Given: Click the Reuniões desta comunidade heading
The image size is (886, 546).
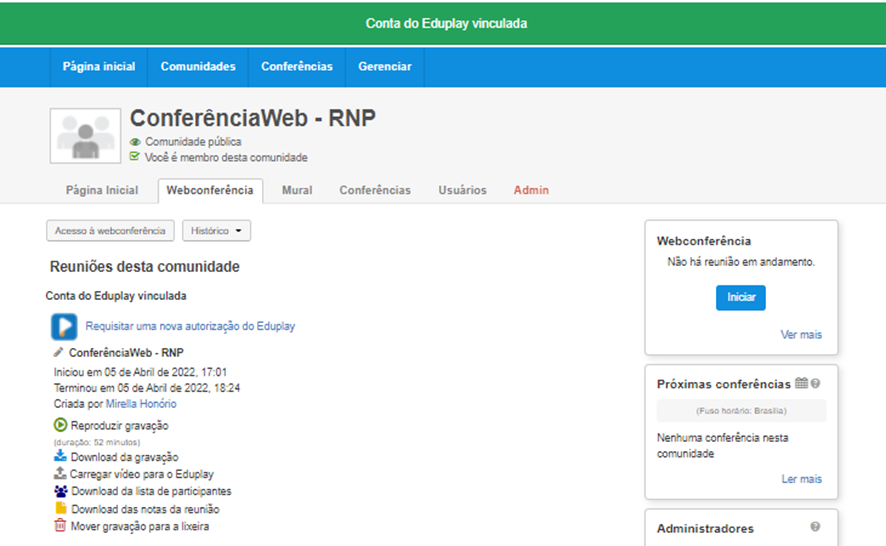Looking at the screenshot, I should (145, 266).
